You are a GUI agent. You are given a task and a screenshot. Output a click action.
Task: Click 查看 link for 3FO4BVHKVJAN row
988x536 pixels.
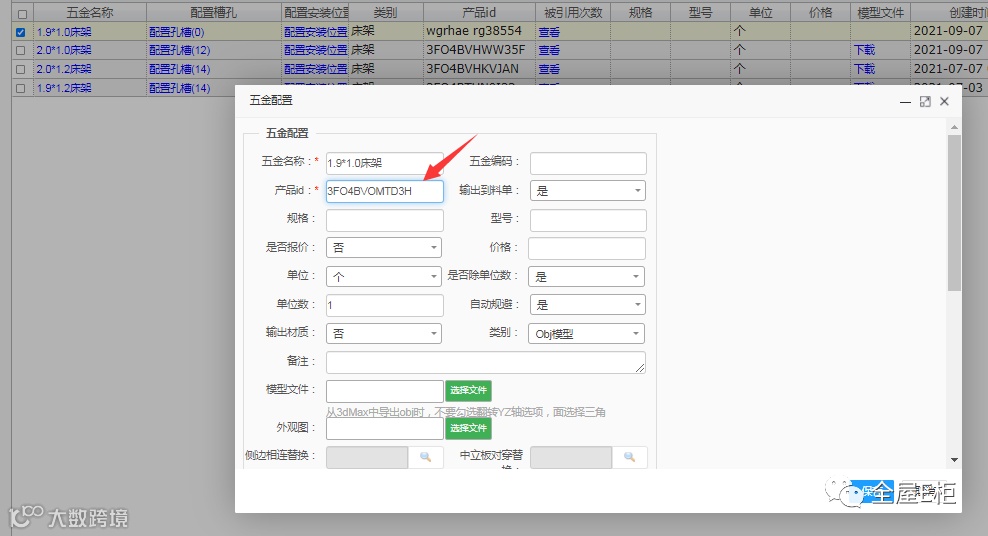549,69
